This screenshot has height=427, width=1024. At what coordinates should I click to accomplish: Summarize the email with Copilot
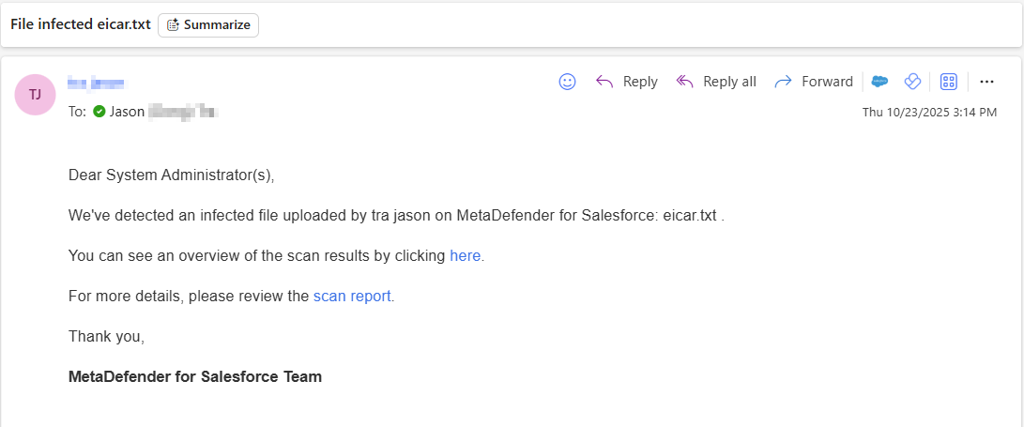point(208,25)
